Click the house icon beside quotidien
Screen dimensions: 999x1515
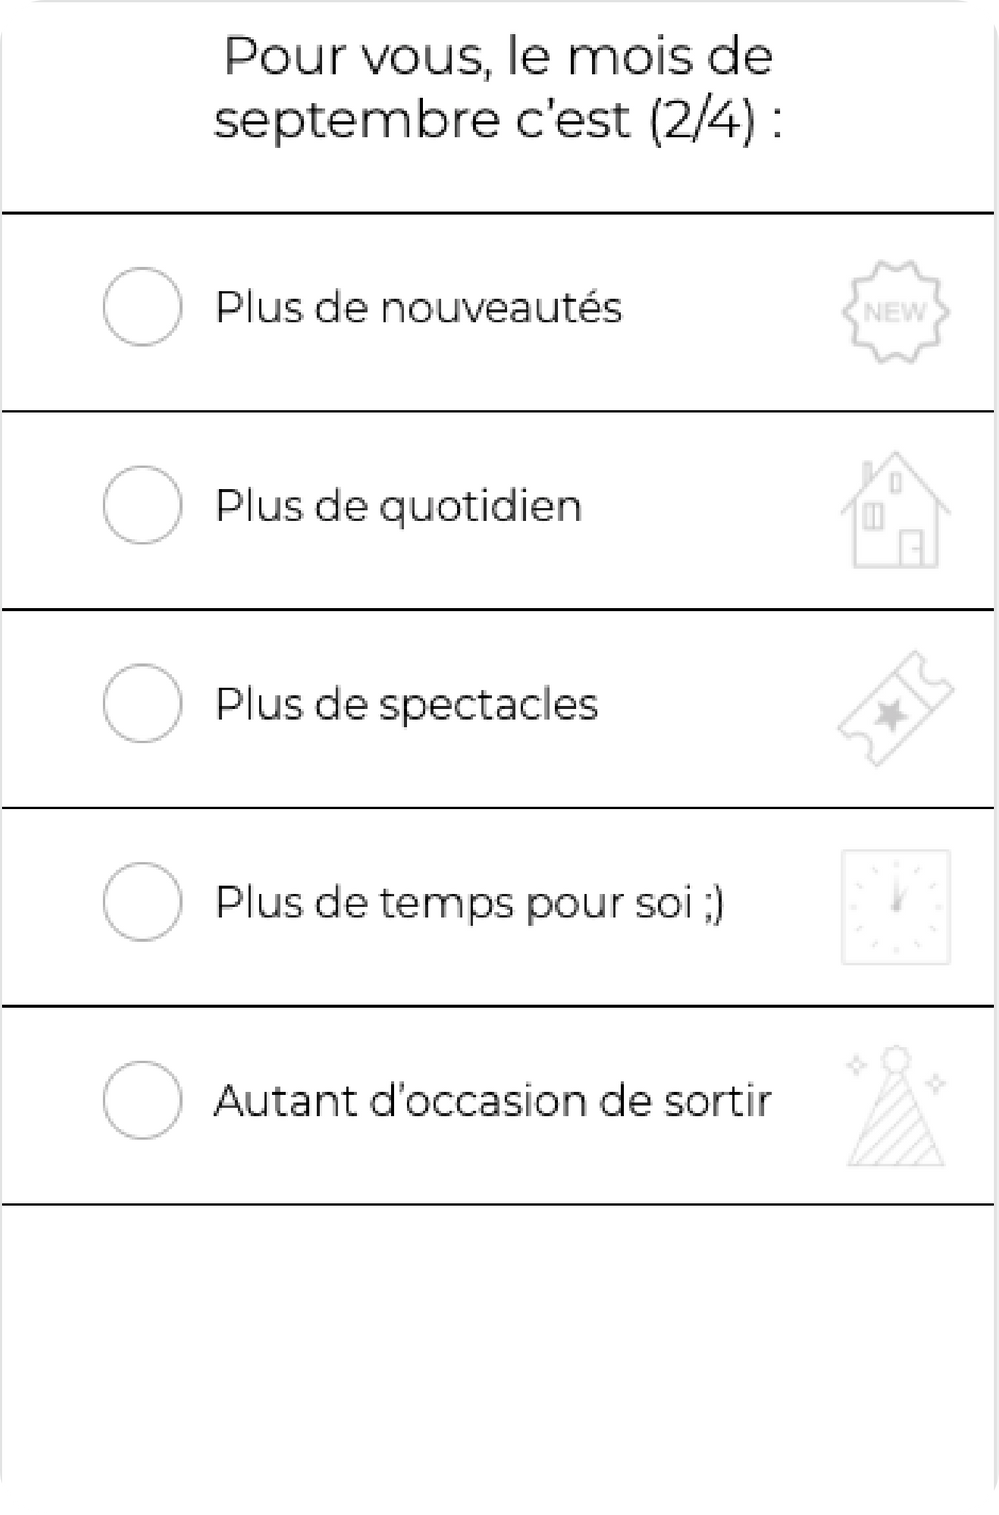895,510
